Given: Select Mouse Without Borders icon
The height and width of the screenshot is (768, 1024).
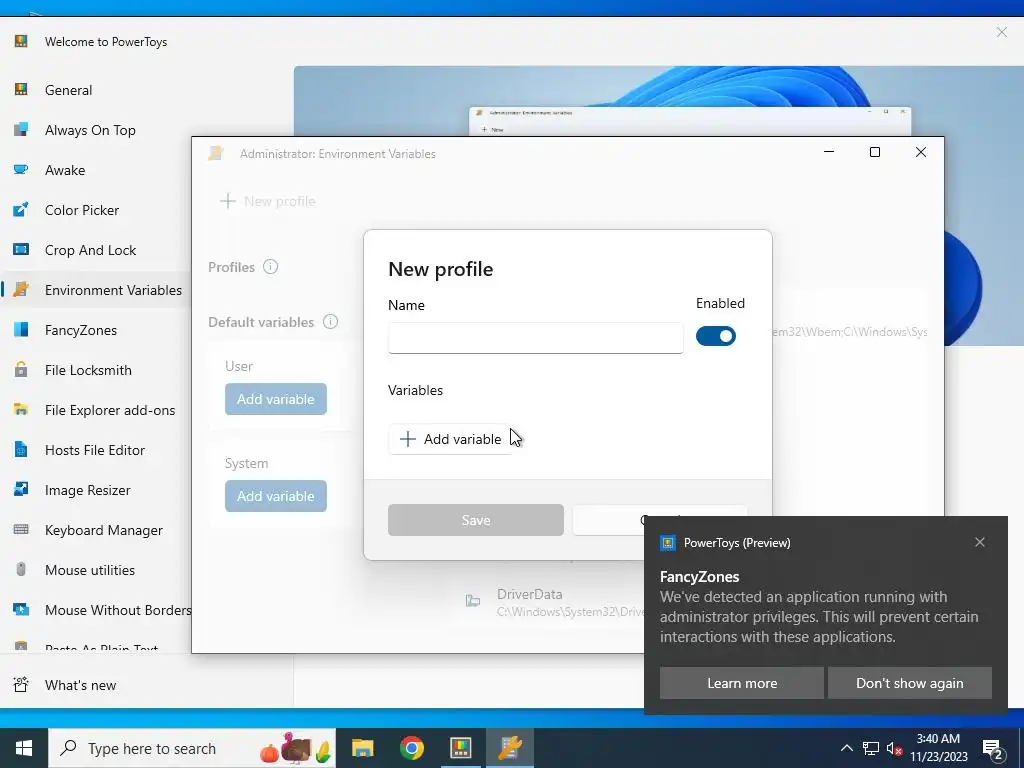Looking at the screenshot, I should tap(21, 609).
